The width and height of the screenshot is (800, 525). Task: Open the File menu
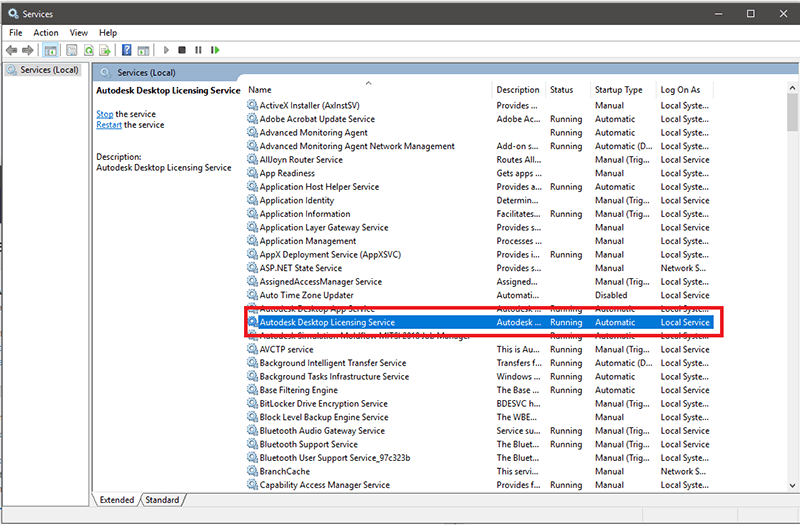click(x=16, y=33)
